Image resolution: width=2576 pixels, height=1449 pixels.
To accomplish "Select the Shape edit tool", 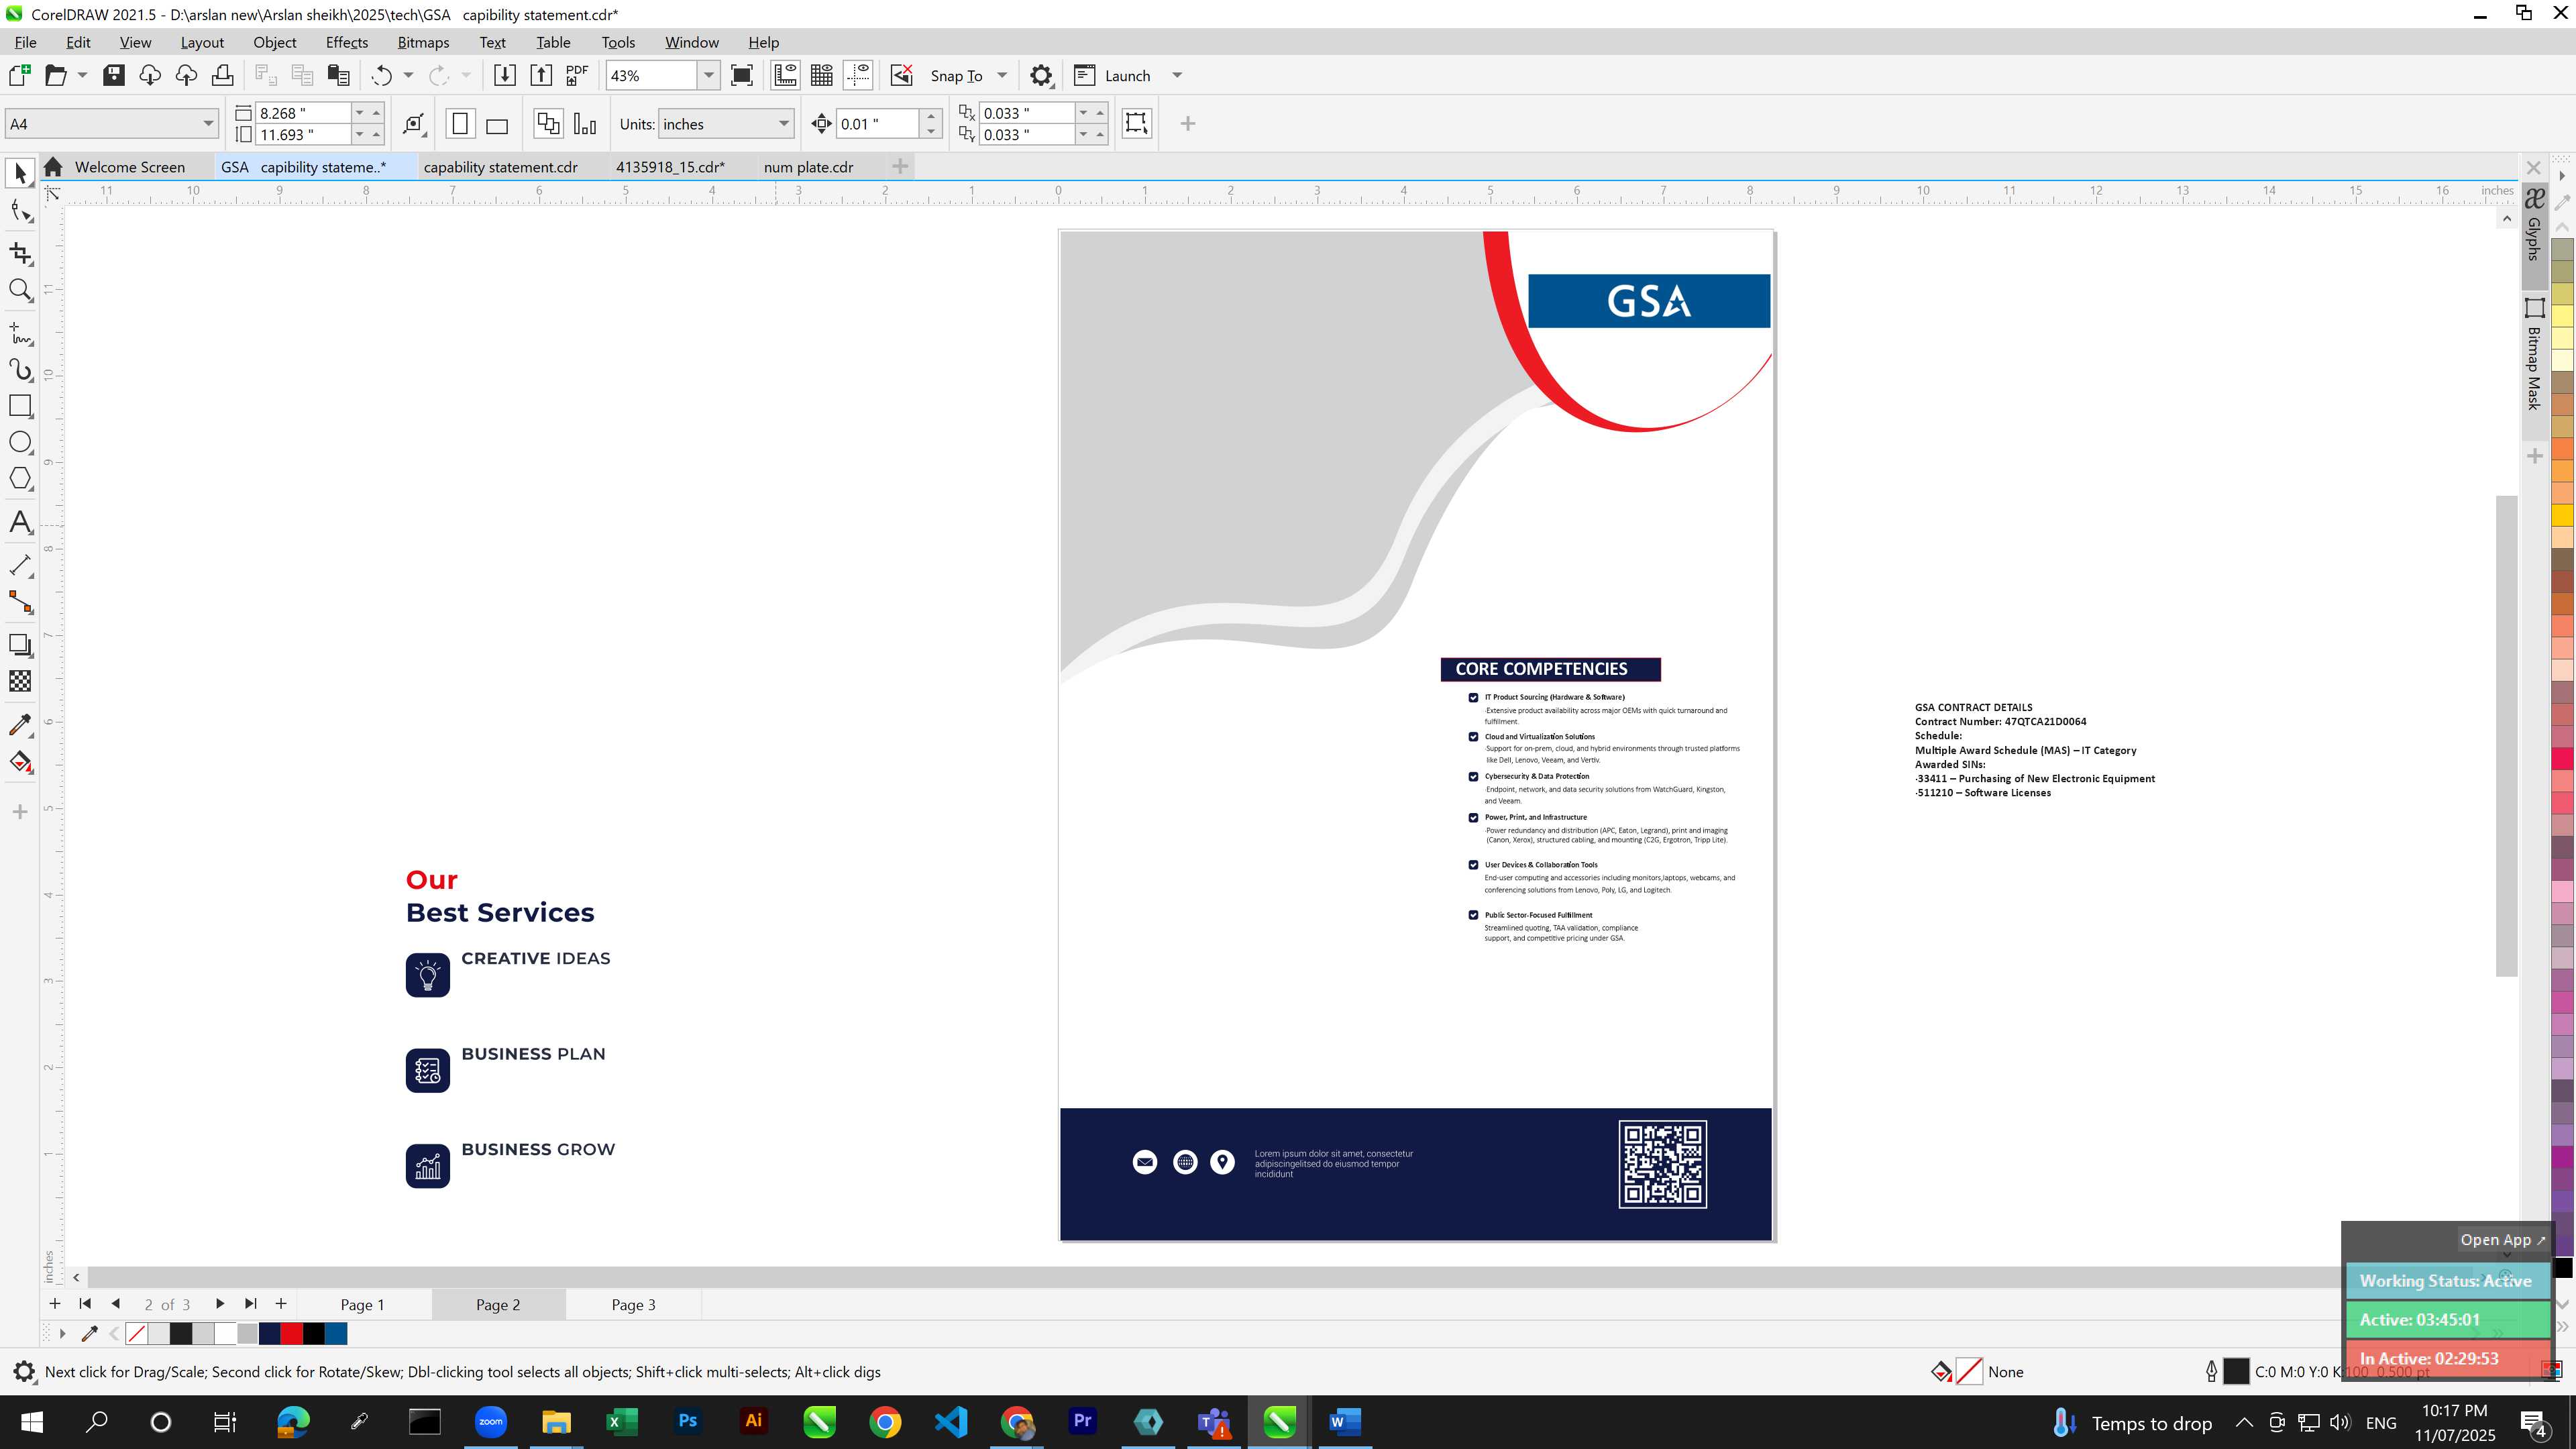I will tap(20, 210).
